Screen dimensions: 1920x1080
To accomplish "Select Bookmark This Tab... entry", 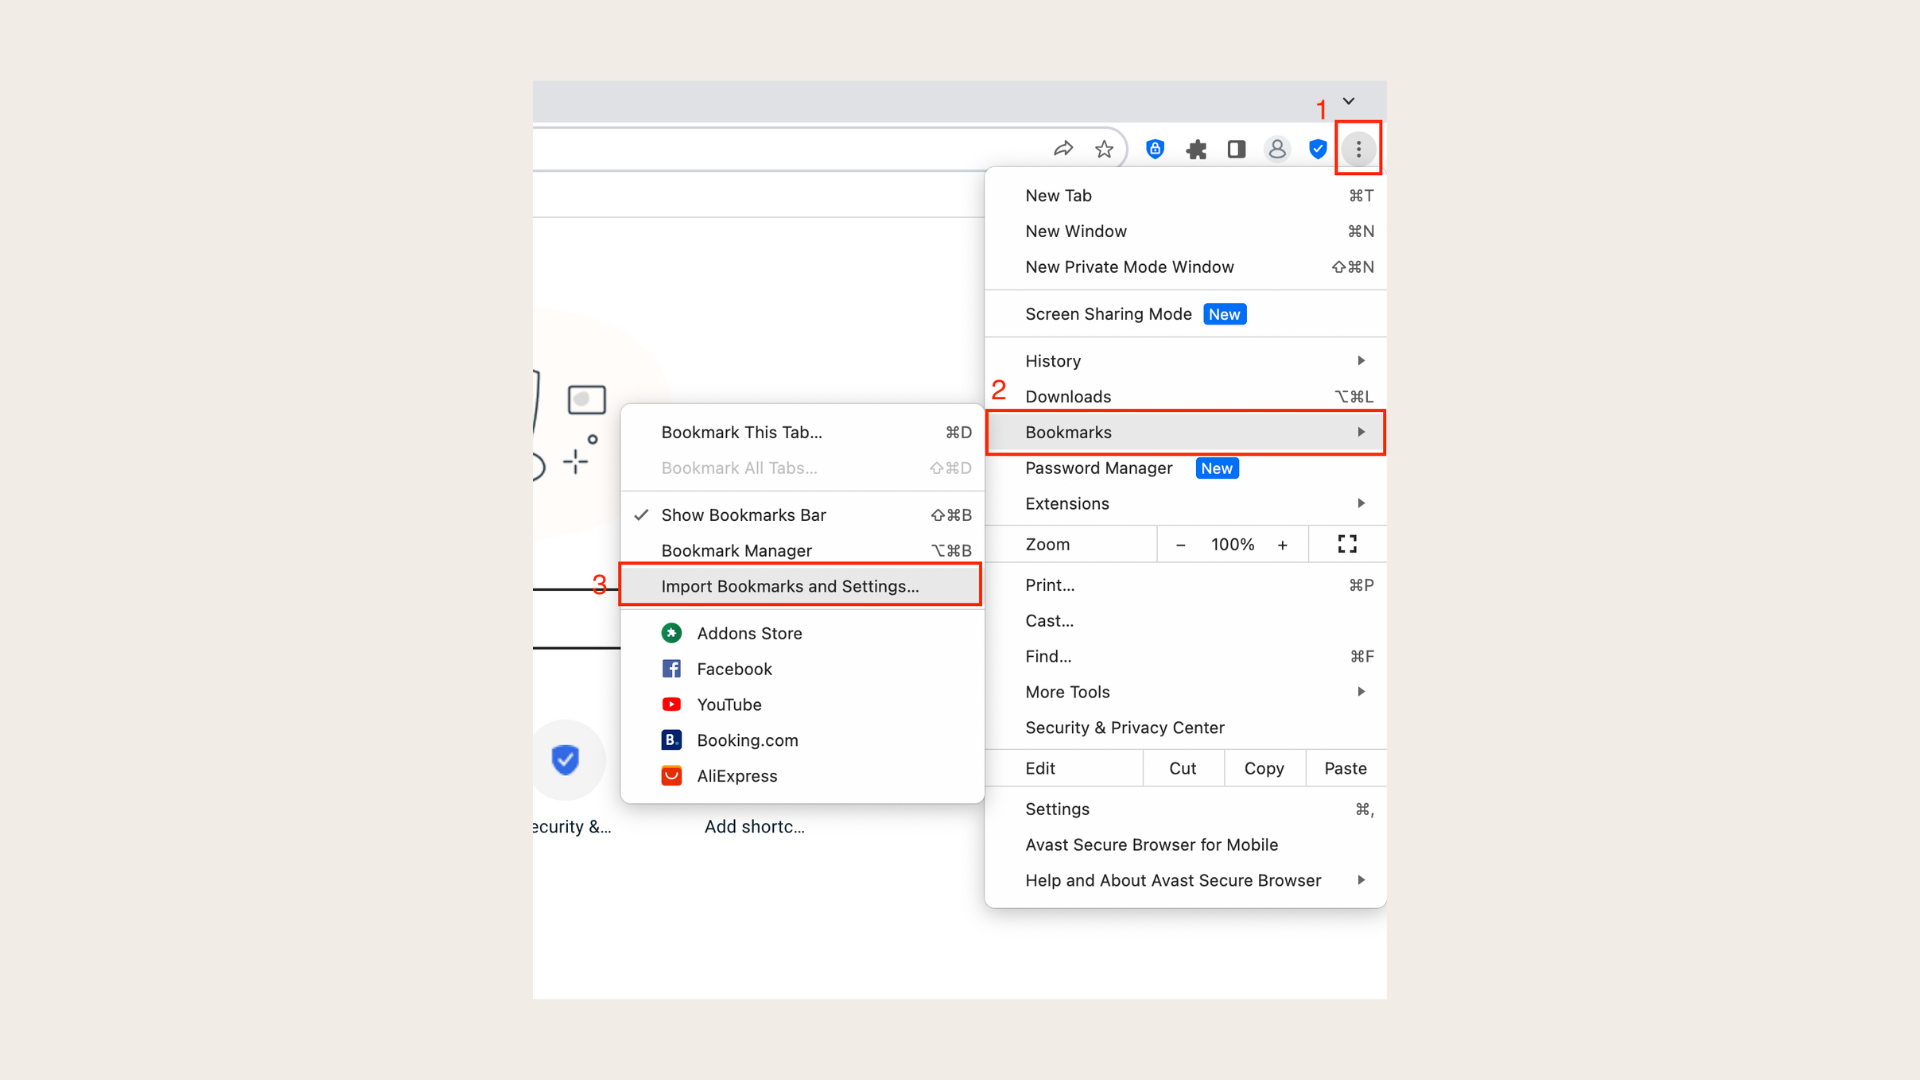I will (x=802, y=432).
